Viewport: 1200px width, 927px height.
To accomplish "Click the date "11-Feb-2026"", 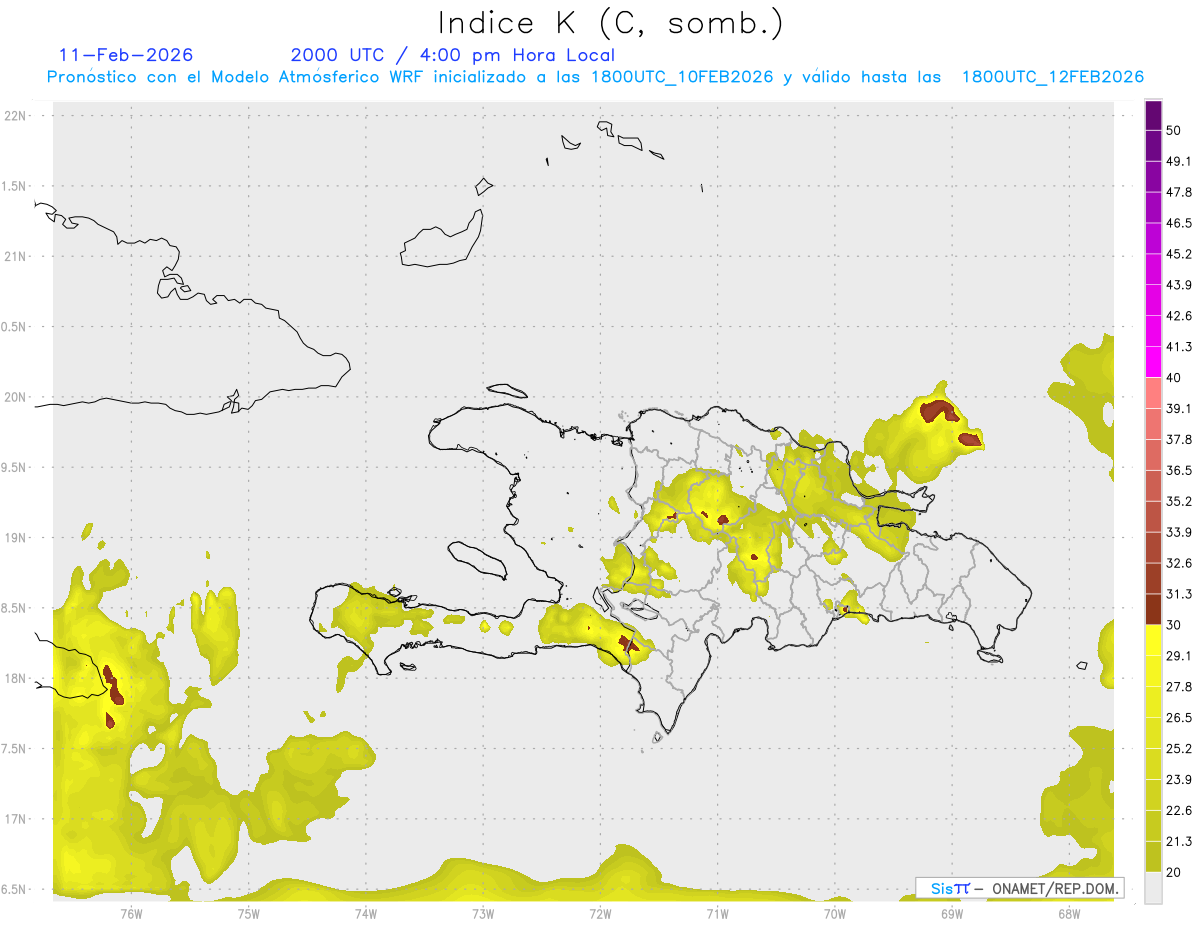I will pyautogui.click(x=126, y=55).
